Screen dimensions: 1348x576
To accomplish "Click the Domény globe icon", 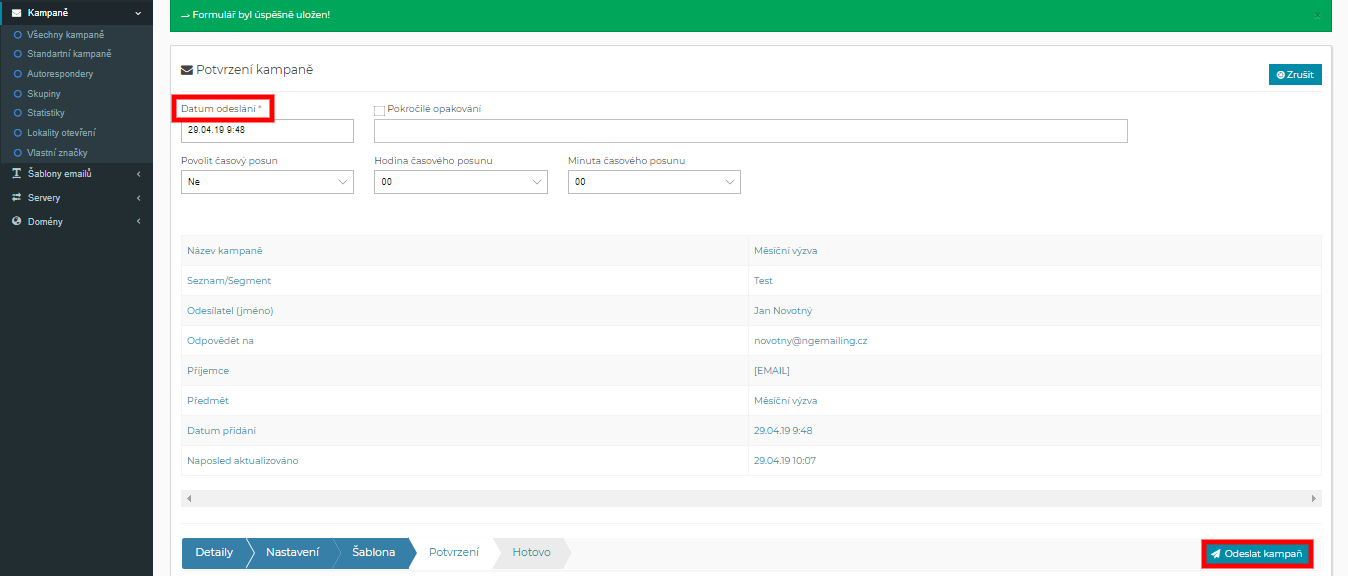I will coord(17,222).
